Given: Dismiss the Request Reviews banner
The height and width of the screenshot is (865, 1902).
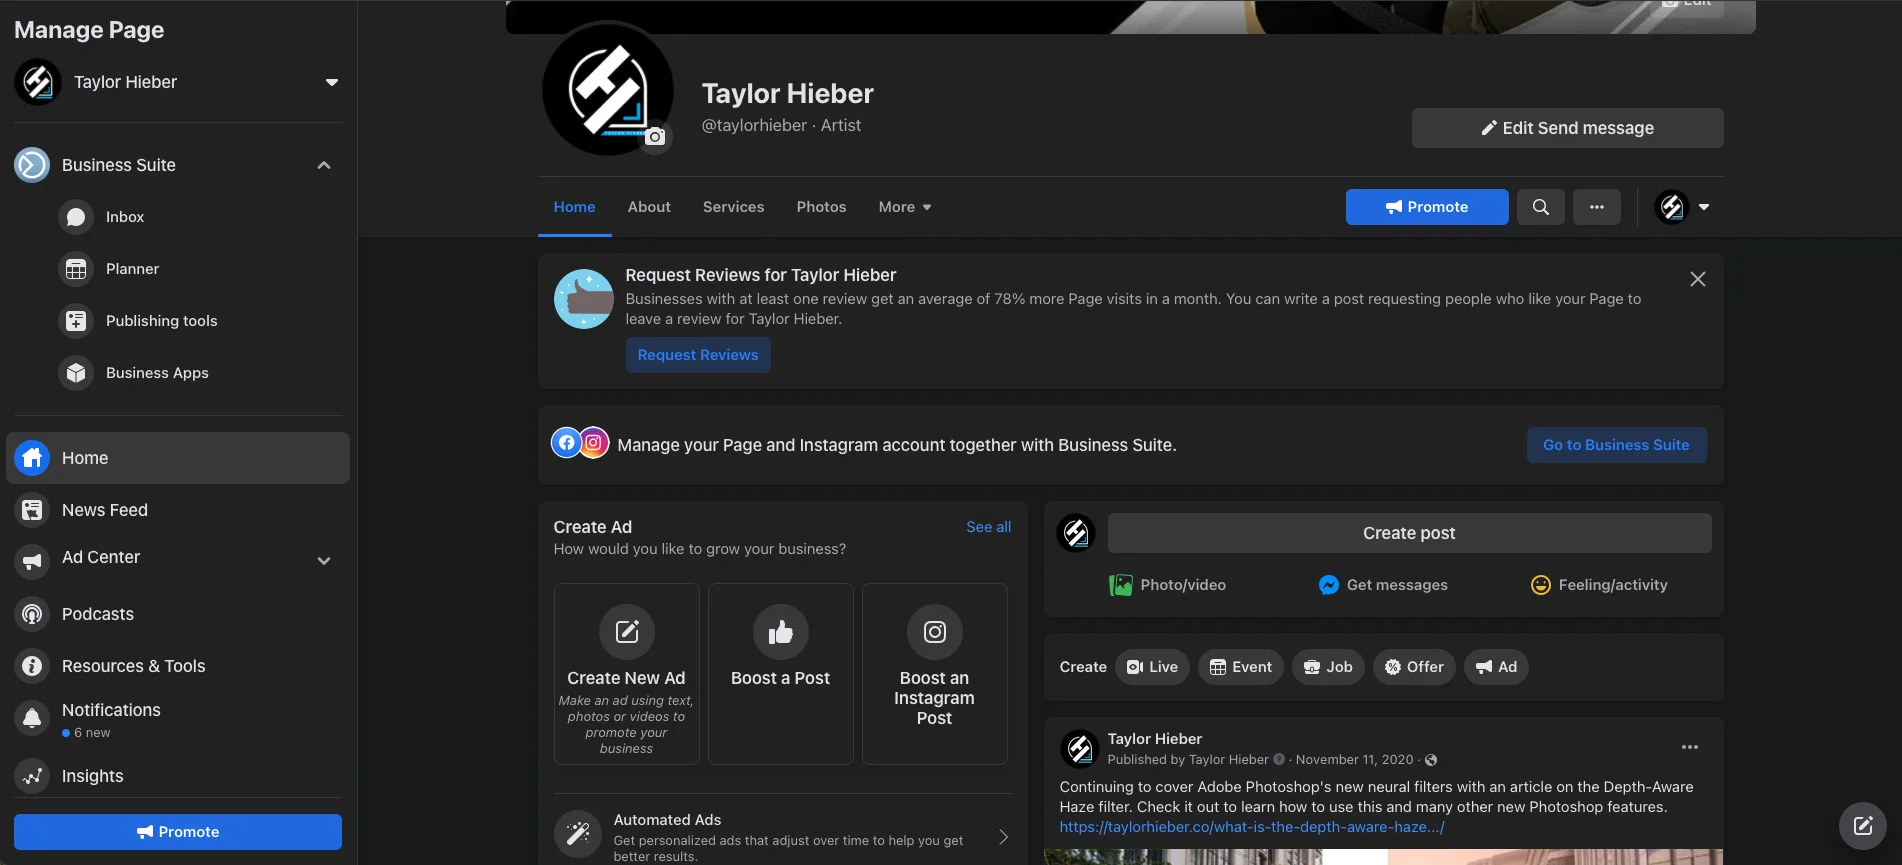Looking at the screenshot, I should (x=1698, y=279).
